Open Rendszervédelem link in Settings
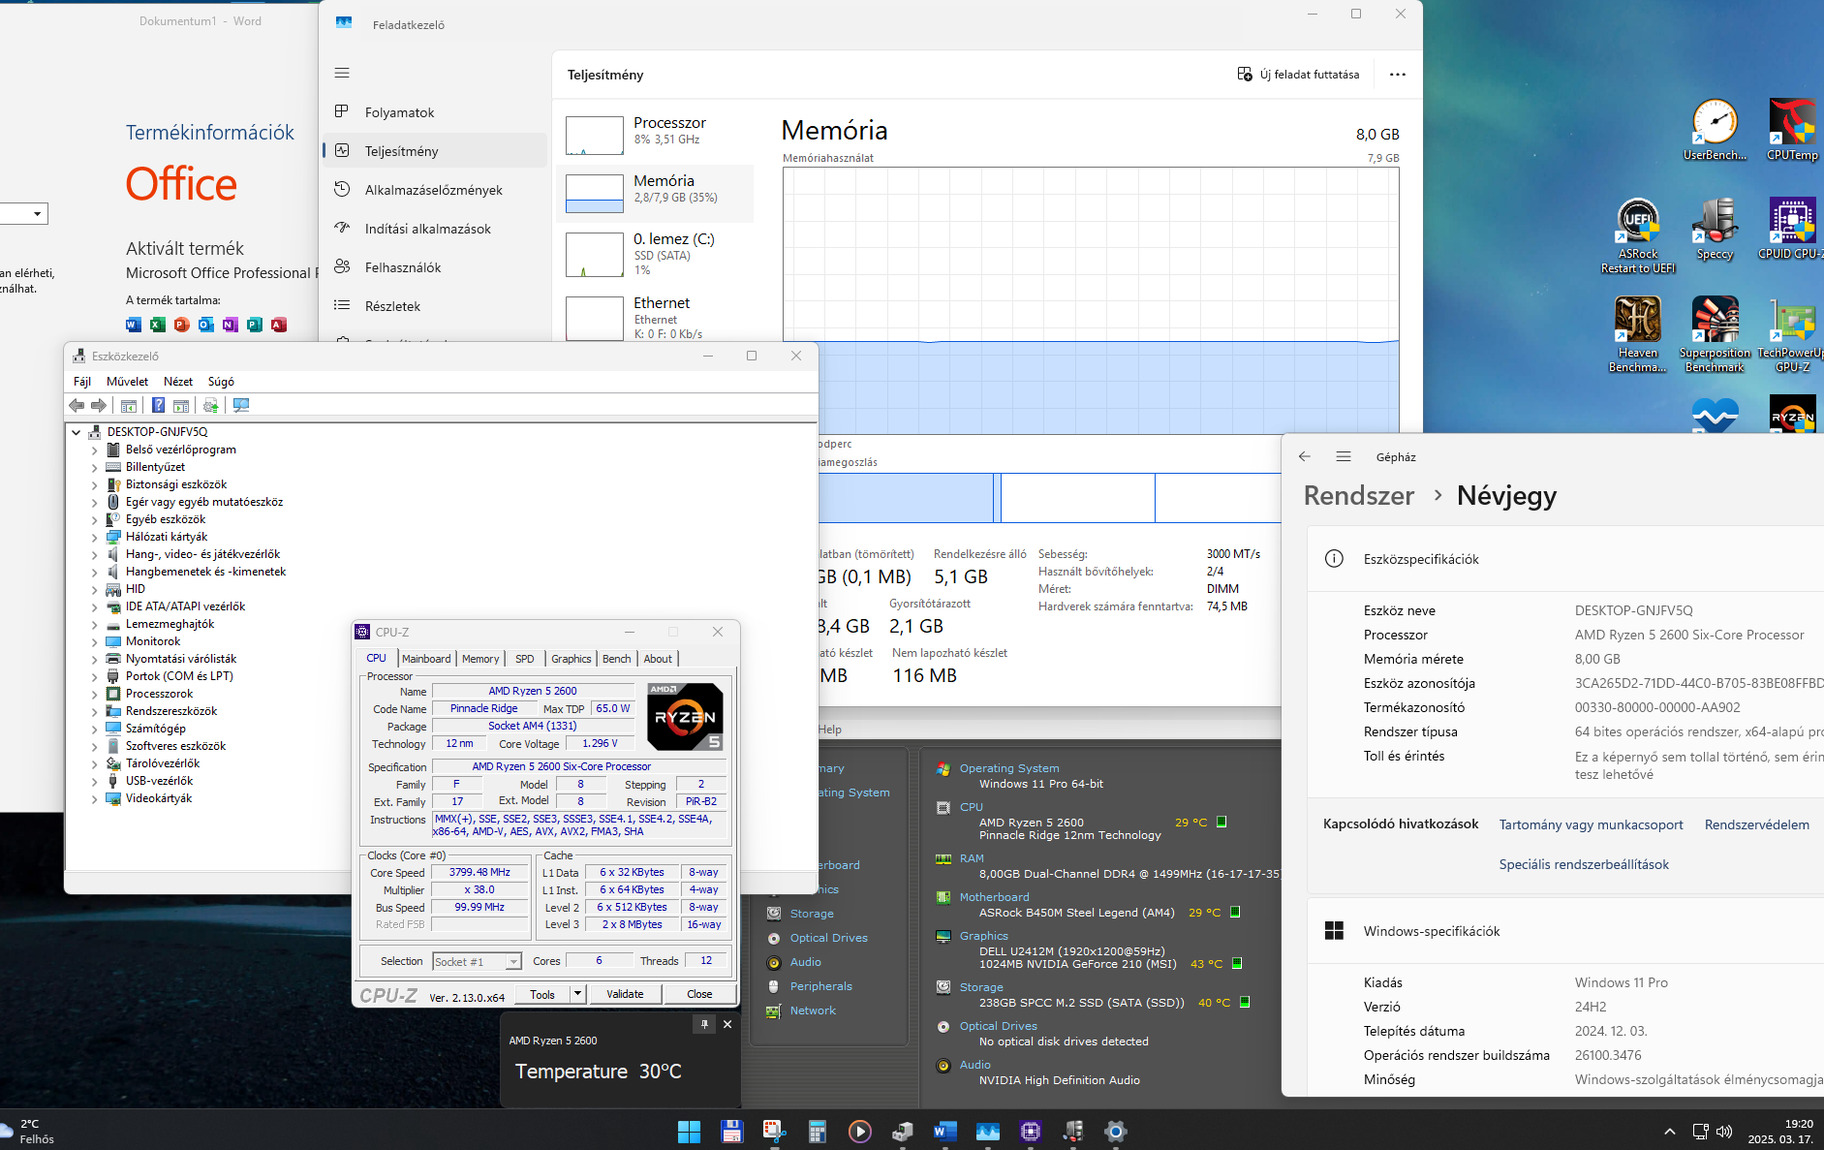 [1756, 825]
